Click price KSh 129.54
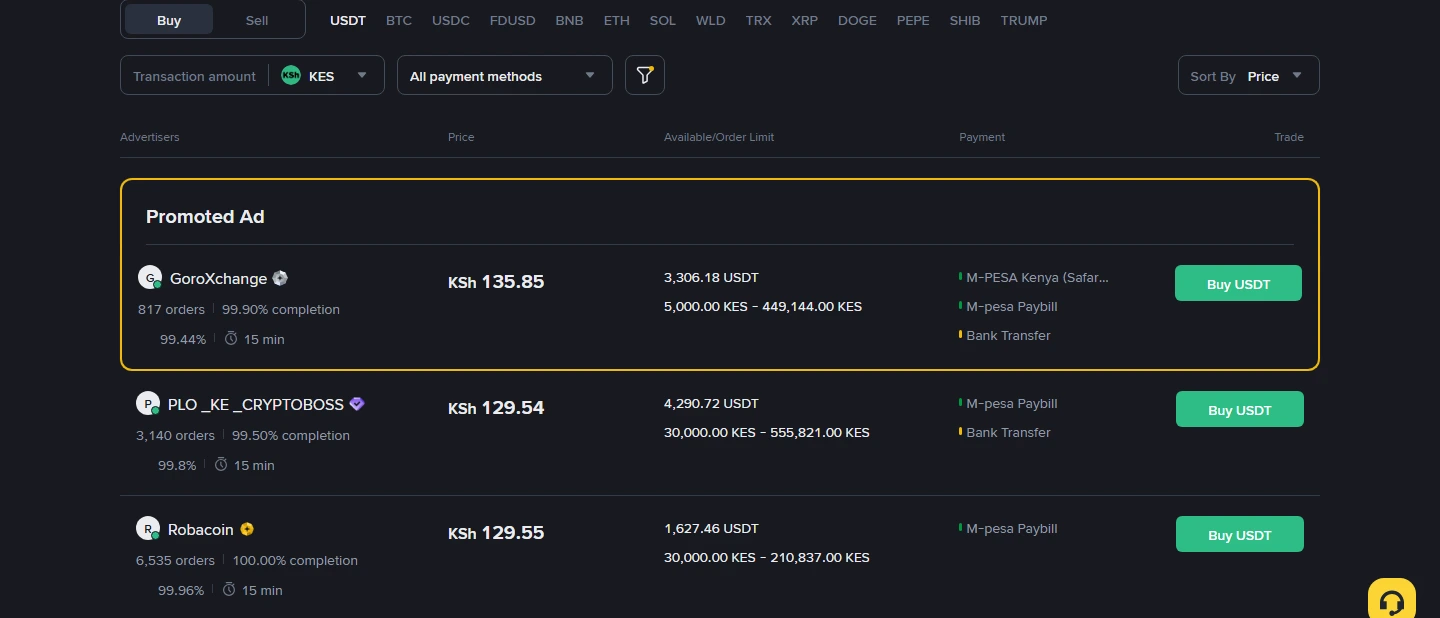Image resolution: width=1440 pixels, height=618 pixels. tap(496, 408)
